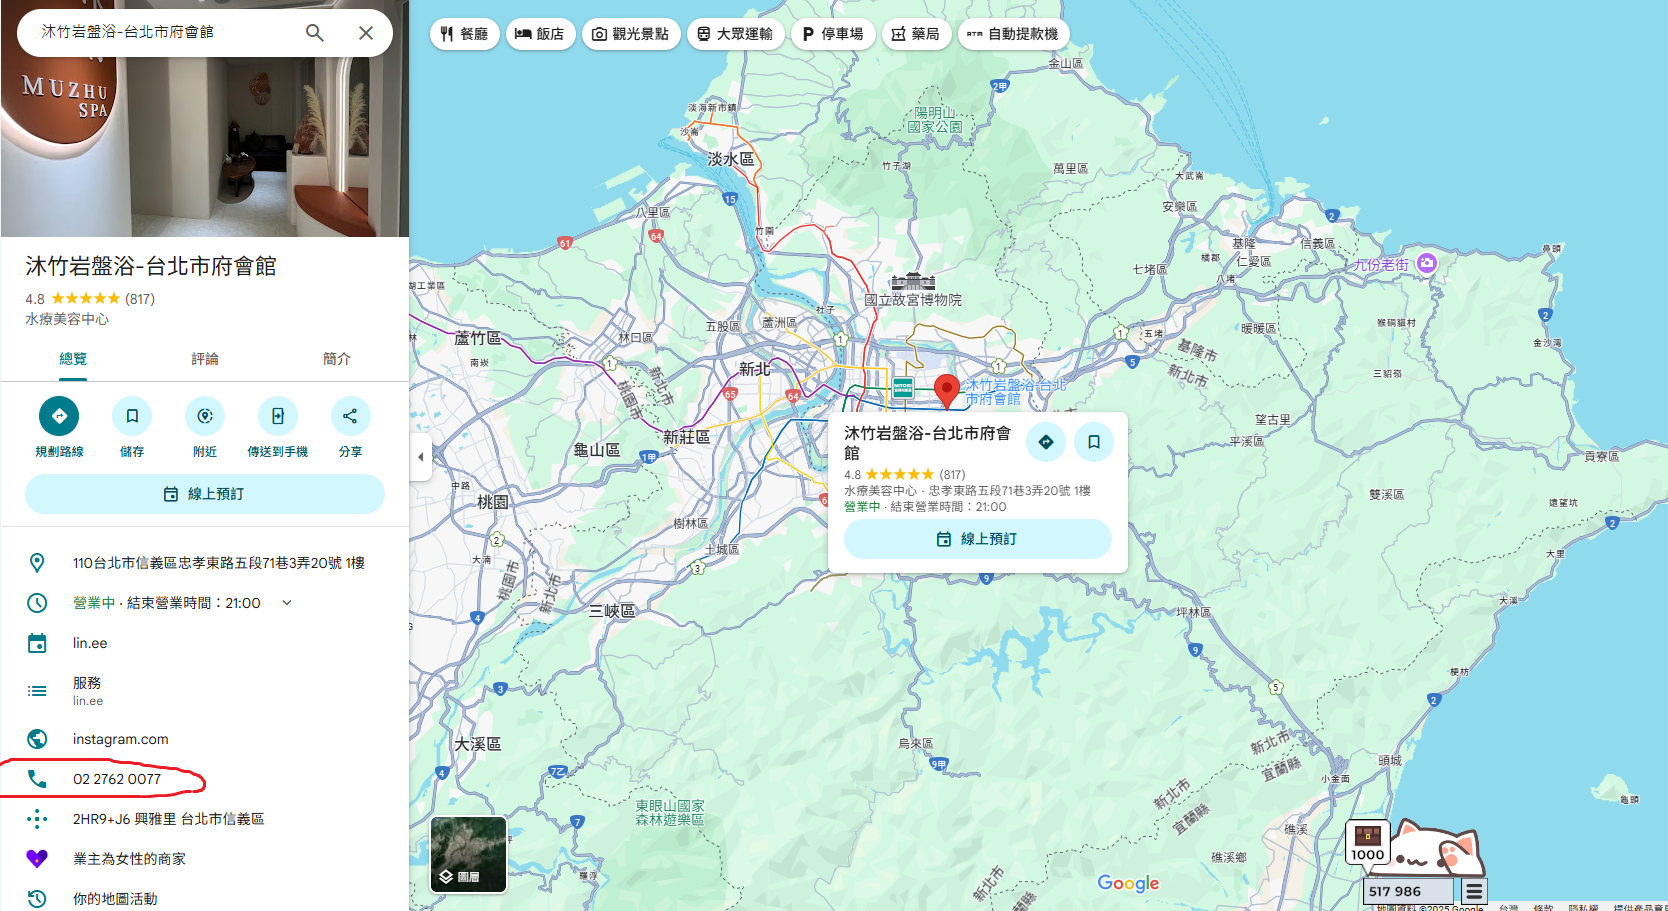Viewport: 1668px width, 911px height.
Task: Open the 圖層 layers thumbnail
Action: coord(468,854)
